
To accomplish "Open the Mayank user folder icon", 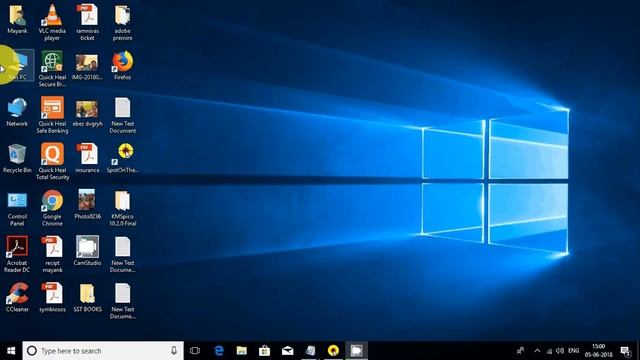I will (17, 19).
